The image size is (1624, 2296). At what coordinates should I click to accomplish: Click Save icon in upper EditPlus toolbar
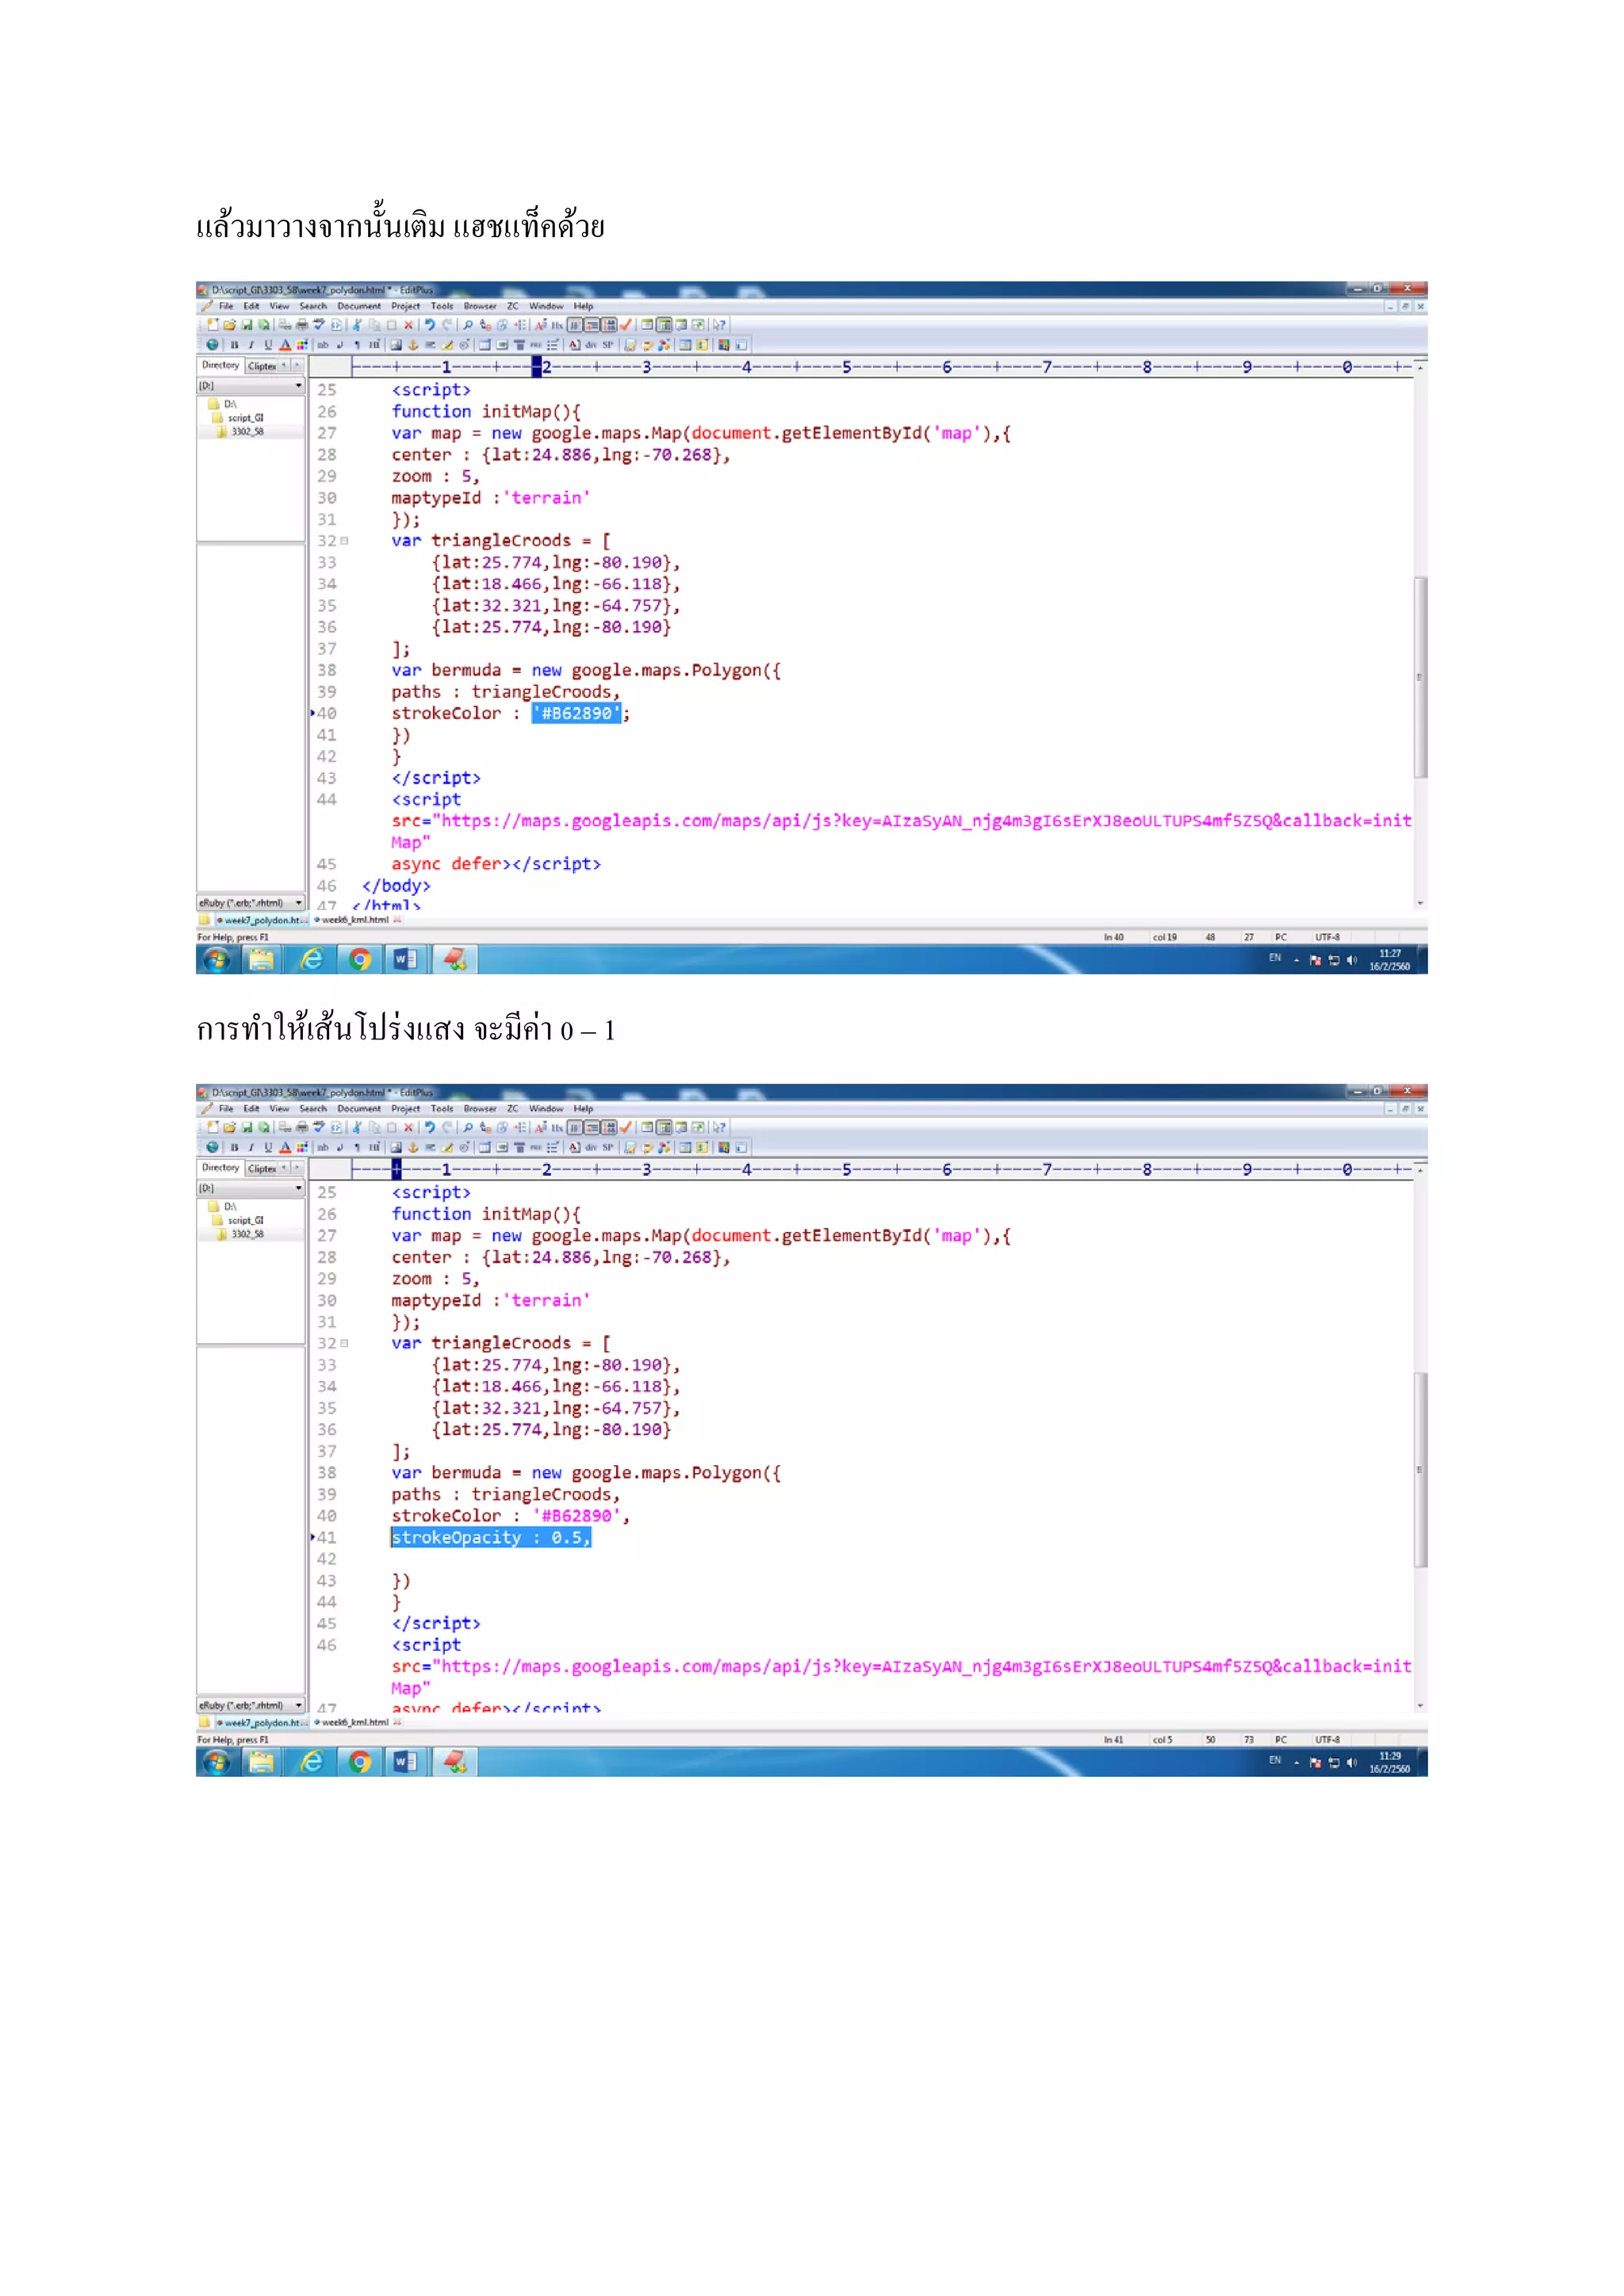coord(247,325)
